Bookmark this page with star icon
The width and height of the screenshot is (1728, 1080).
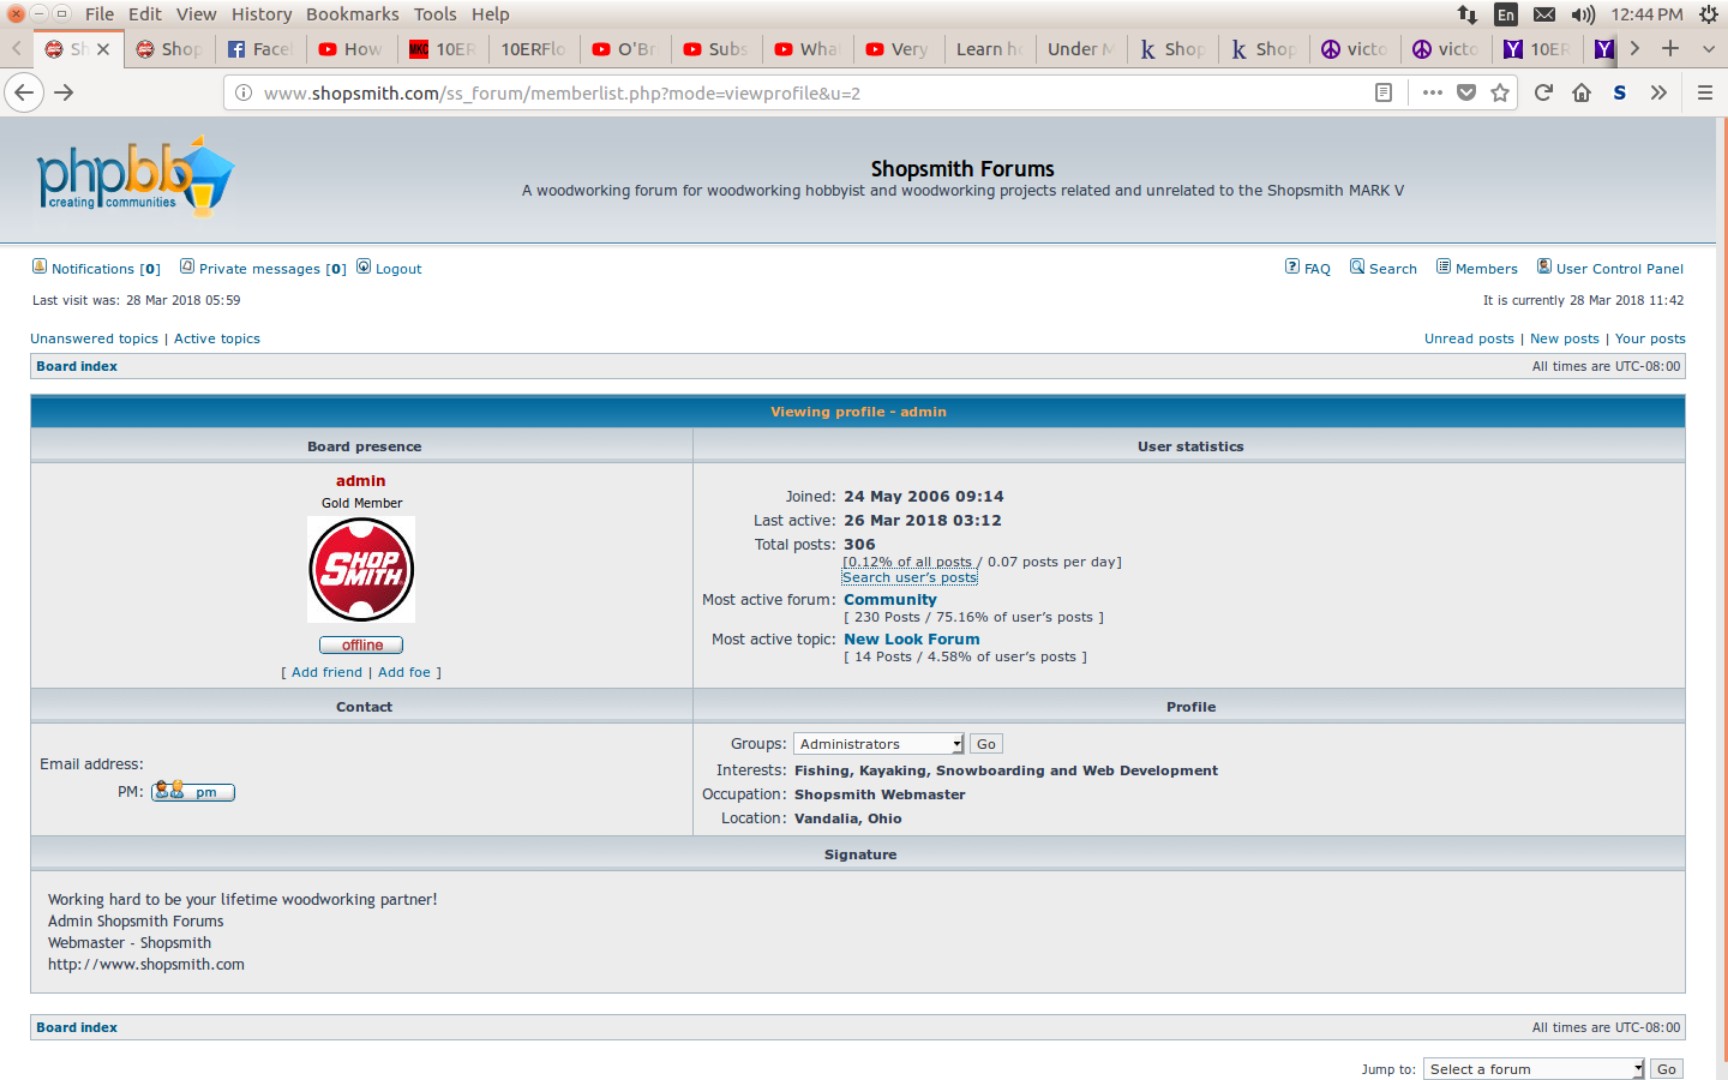pos(1500,93)
